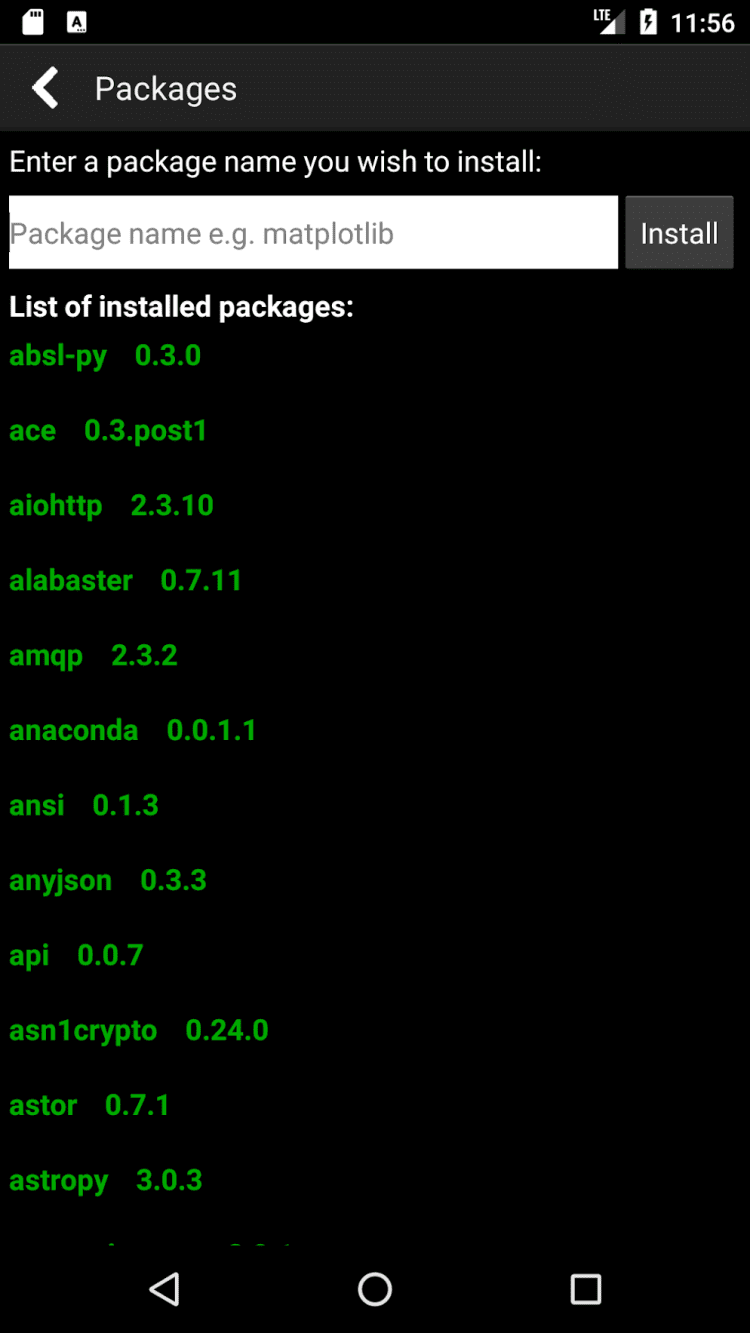Select the absl-py 0.3.0 package entry
This screenshot has width=750, height=1333.
tap(105, 355)
